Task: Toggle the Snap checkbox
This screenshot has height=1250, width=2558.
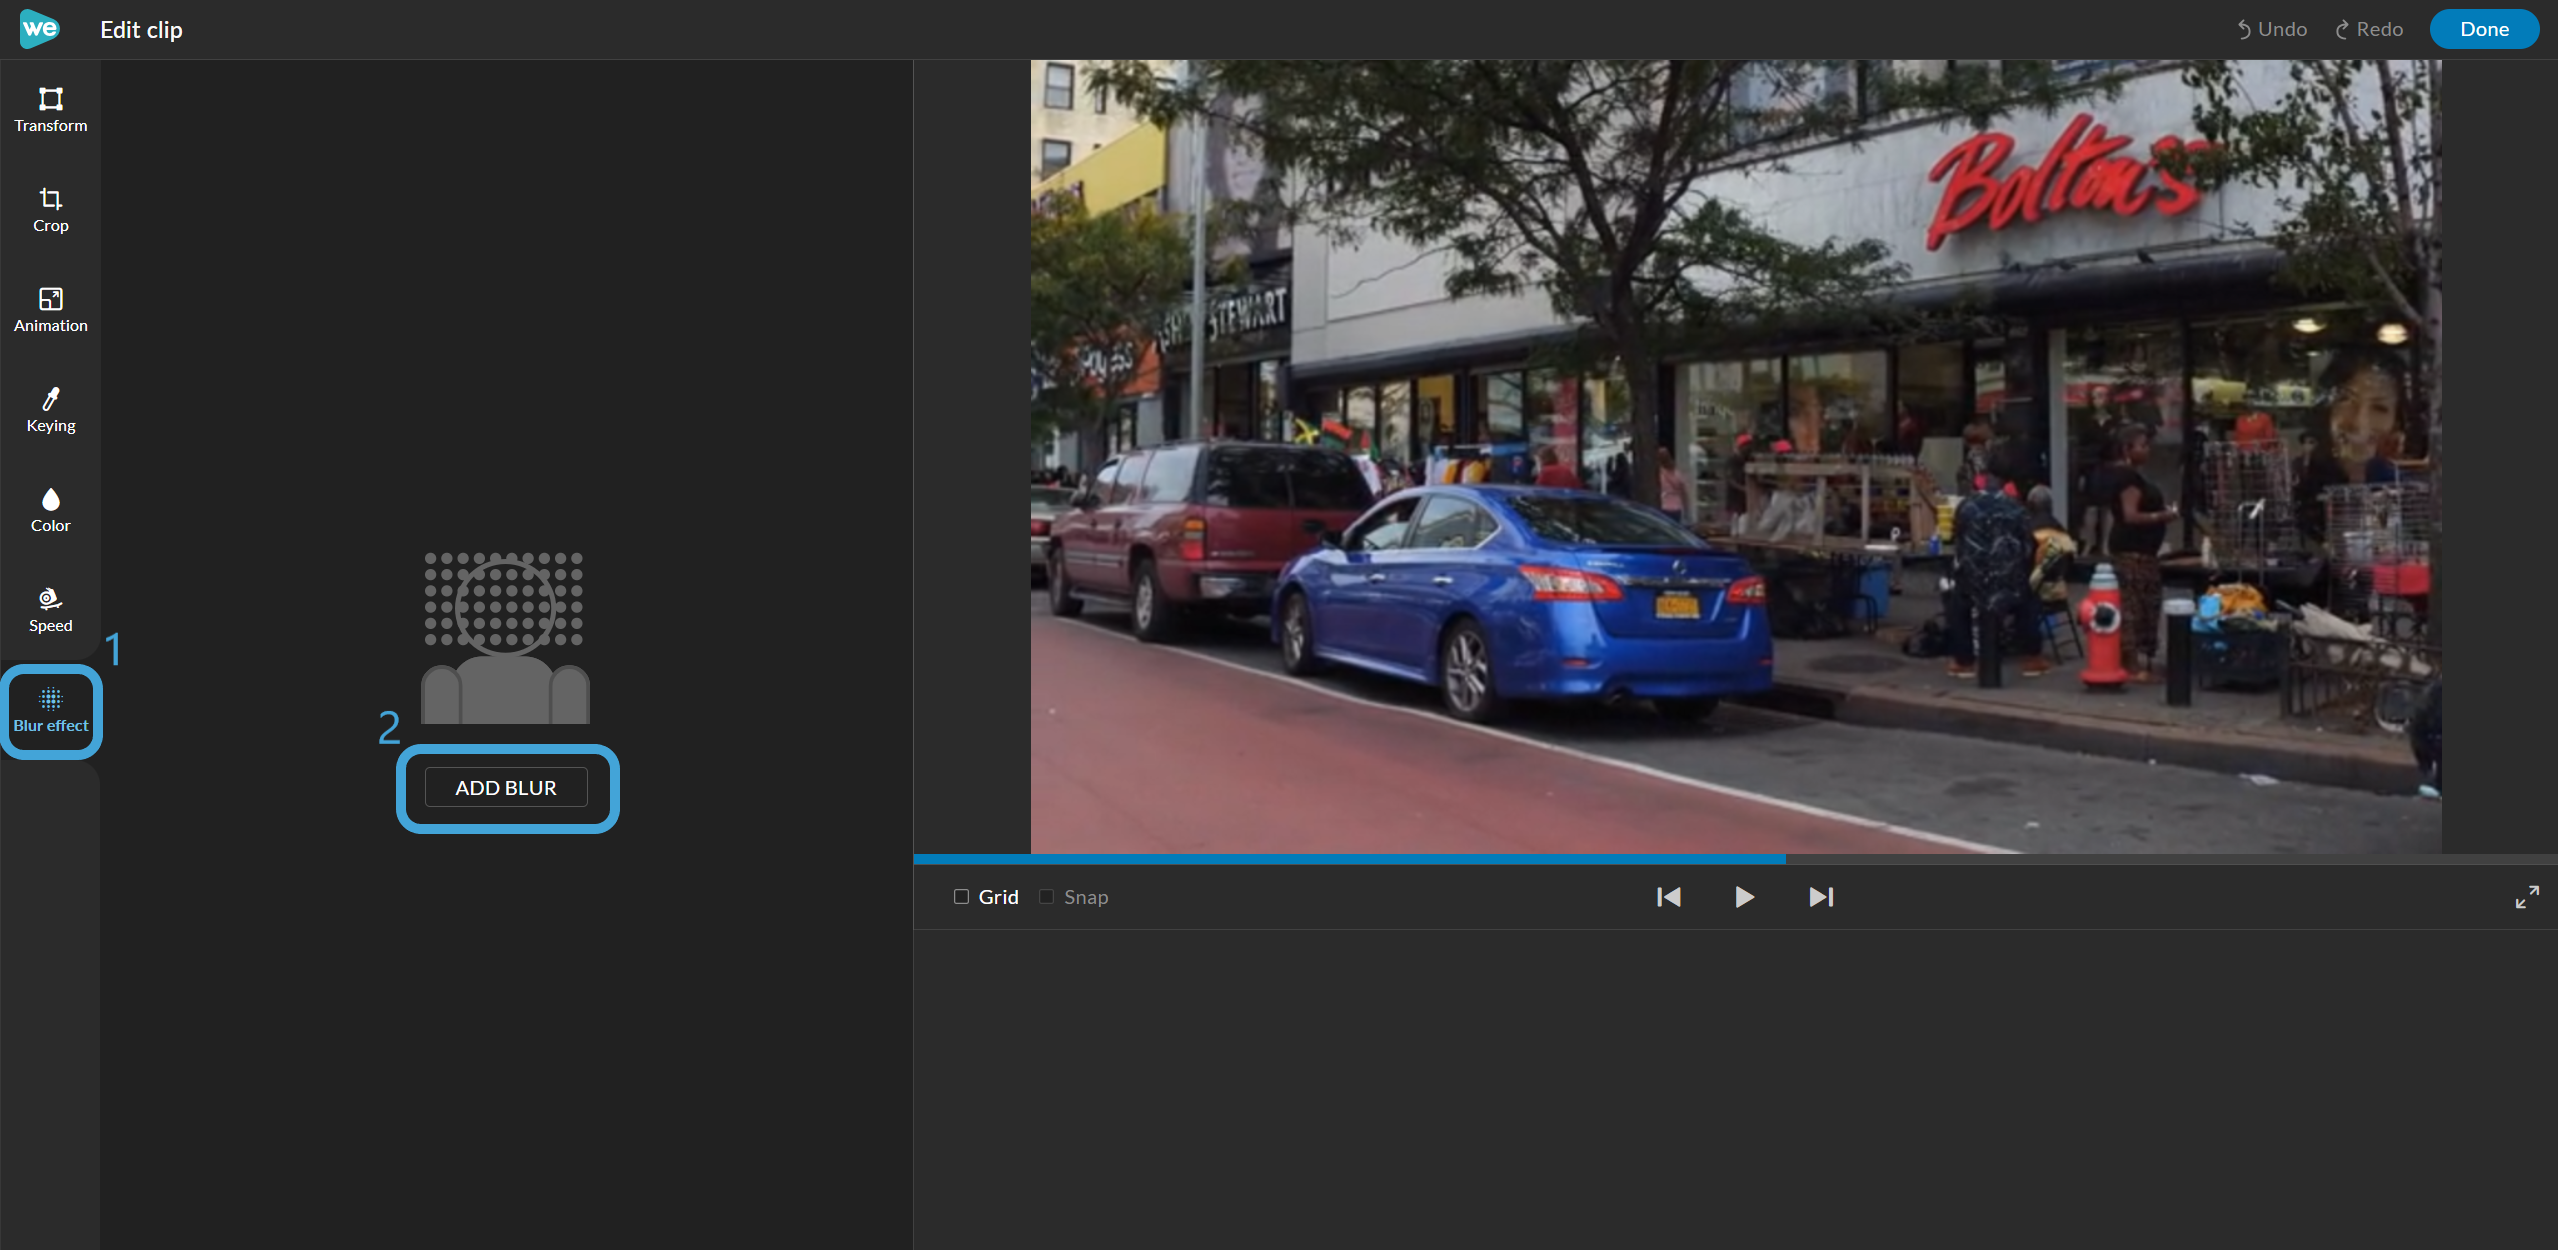Action: (1046, 897)
